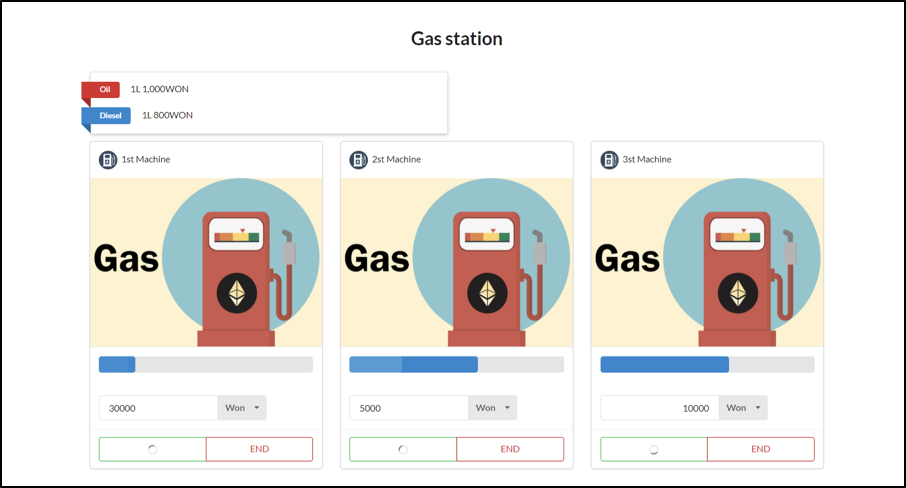Open the Won dropdown on 1st Machine

pos(242,408)
